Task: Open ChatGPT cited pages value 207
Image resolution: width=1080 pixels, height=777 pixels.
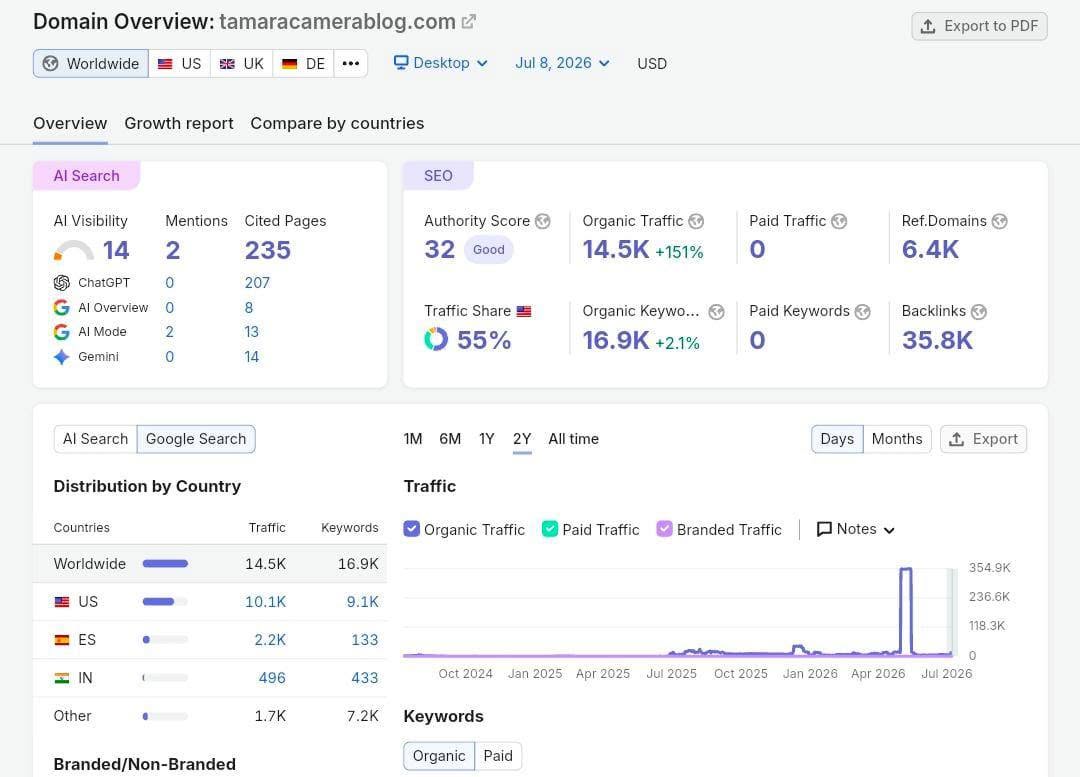Action: [x=257, y=282]
